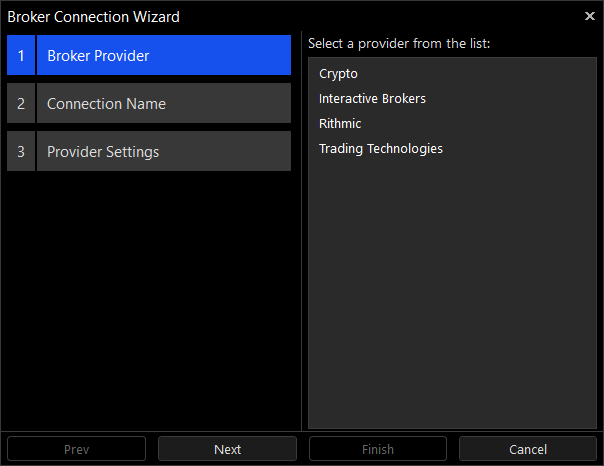The width and height of the screenshot is (604, 466).
Task: Click the step number 1 box
Action: [x=21, y=55]
